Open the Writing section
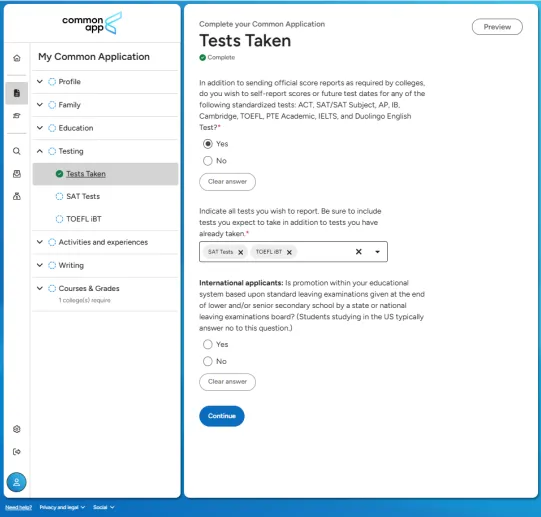The width and height of the screenshot is (541, 517). point(71,265)
